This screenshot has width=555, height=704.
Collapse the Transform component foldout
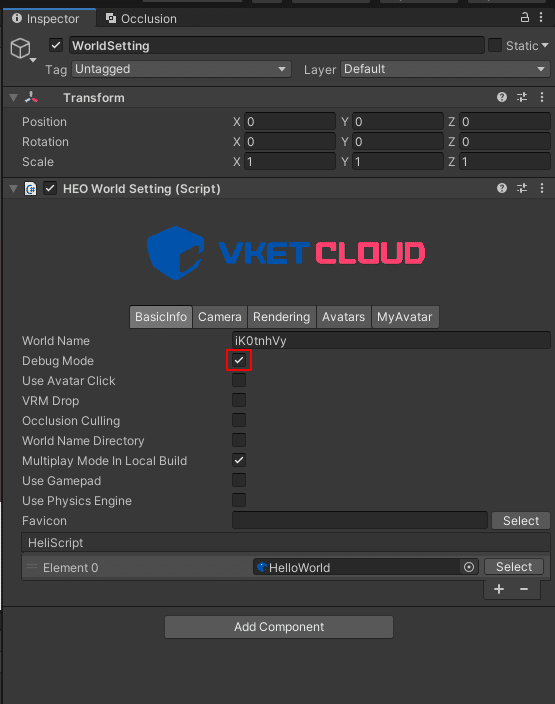coord(13,97)
